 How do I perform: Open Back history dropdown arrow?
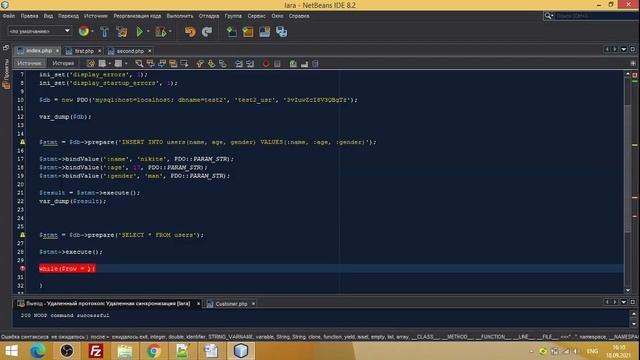tap(110, 64)
